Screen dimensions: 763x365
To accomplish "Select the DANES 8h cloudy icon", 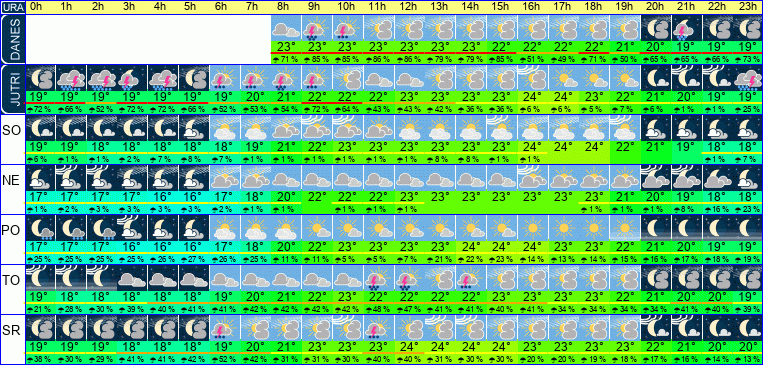I will [286, 28].
